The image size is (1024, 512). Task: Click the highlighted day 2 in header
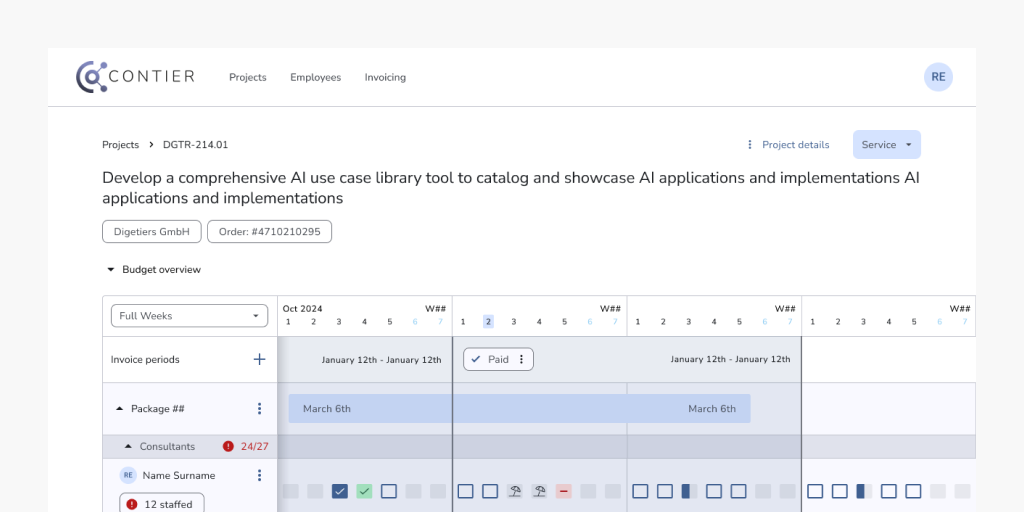pyautogui.click(x=488, y=321)
